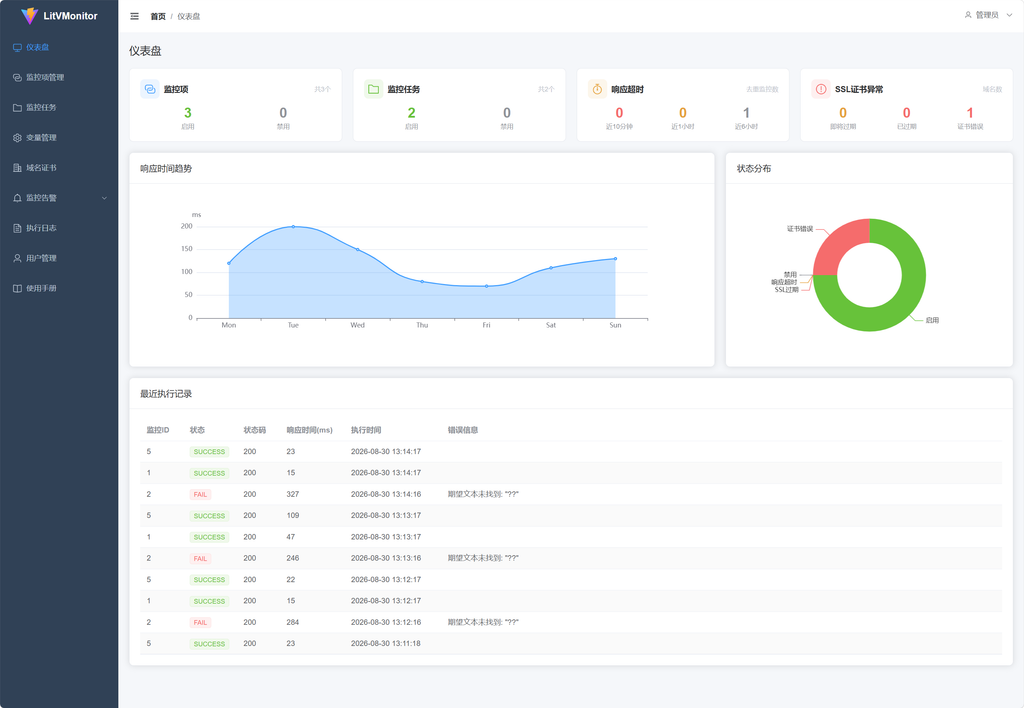The width and height of the screenshot is (1024, 708).
Task: Go to 监控任务 folder icon
Action: click(x=17, y=108)
